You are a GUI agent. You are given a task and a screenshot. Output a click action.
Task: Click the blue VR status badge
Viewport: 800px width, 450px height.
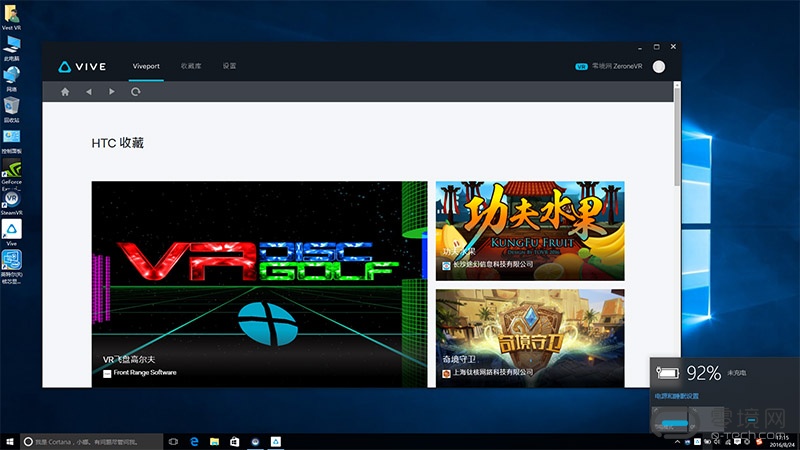point(581,66)
